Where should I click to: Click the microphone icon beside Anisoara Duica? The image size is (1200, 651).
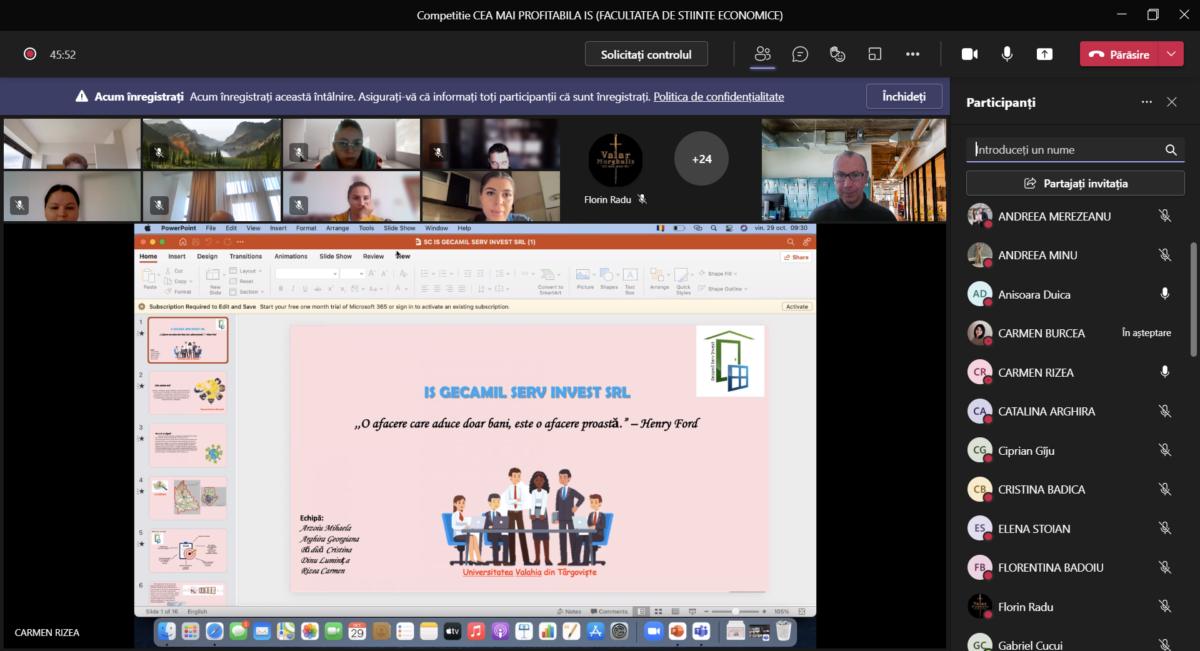[1164, 294]
